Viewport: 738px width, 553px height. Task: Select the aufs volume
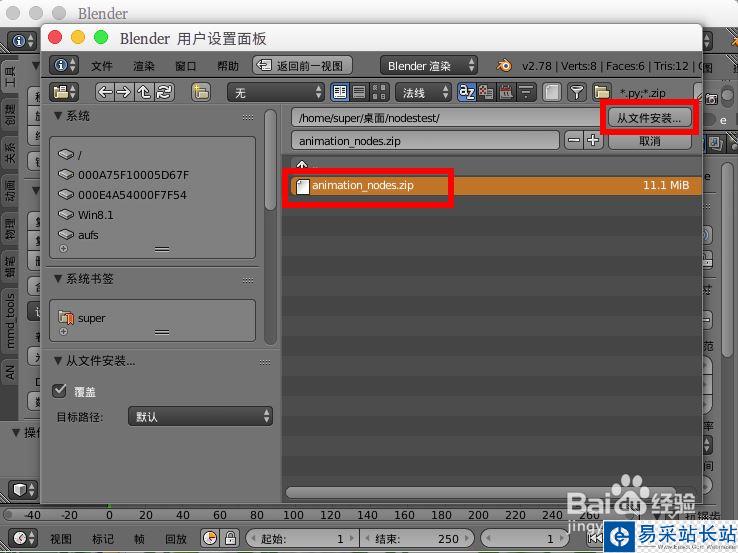[x=78, y=235]
